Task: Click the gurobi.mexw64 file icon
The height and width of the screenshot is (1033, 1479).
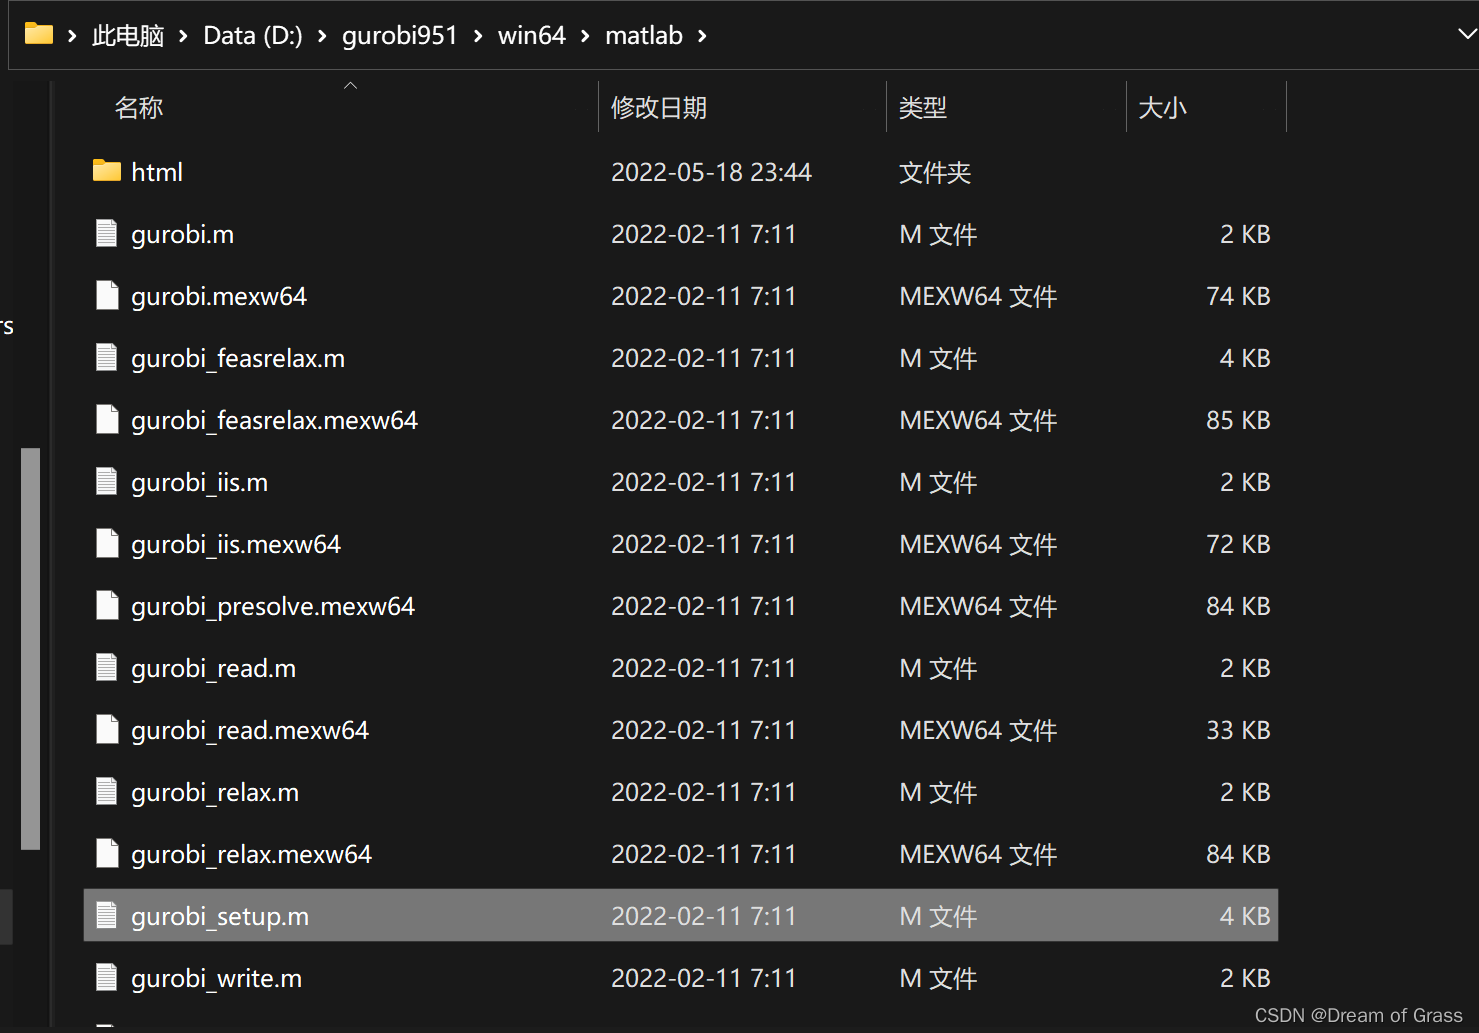Action: (107, 295)
